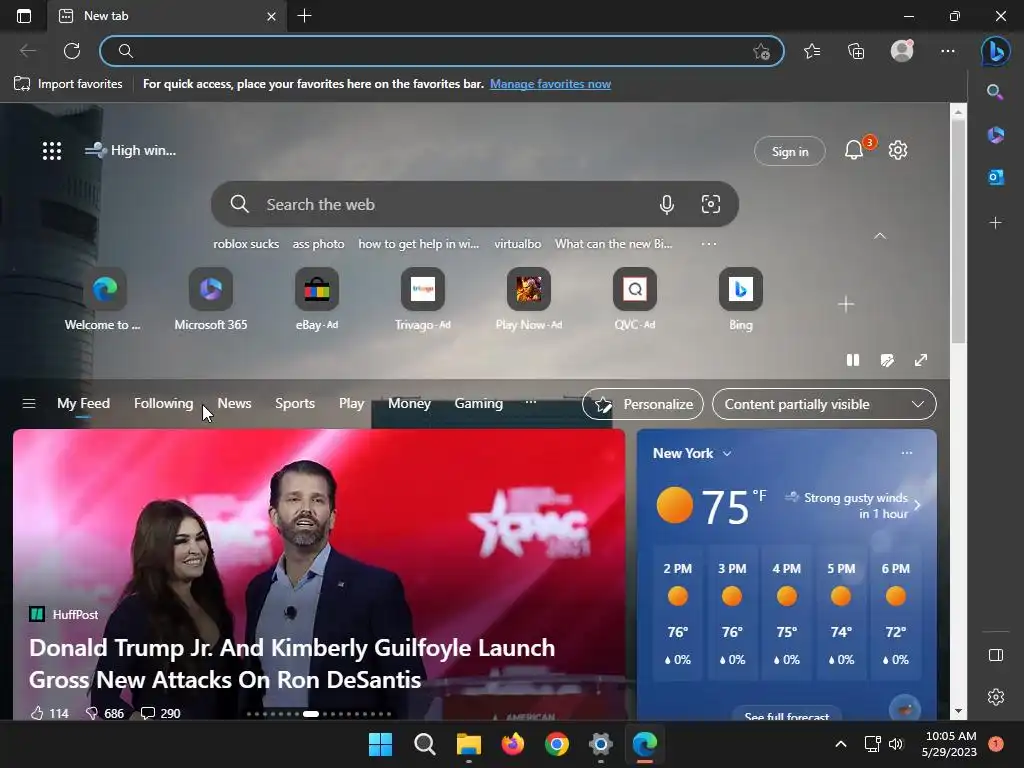Screen dimensions: 1024x768
Task: Open the sidebar settings gear
Action: coord(996,697)
